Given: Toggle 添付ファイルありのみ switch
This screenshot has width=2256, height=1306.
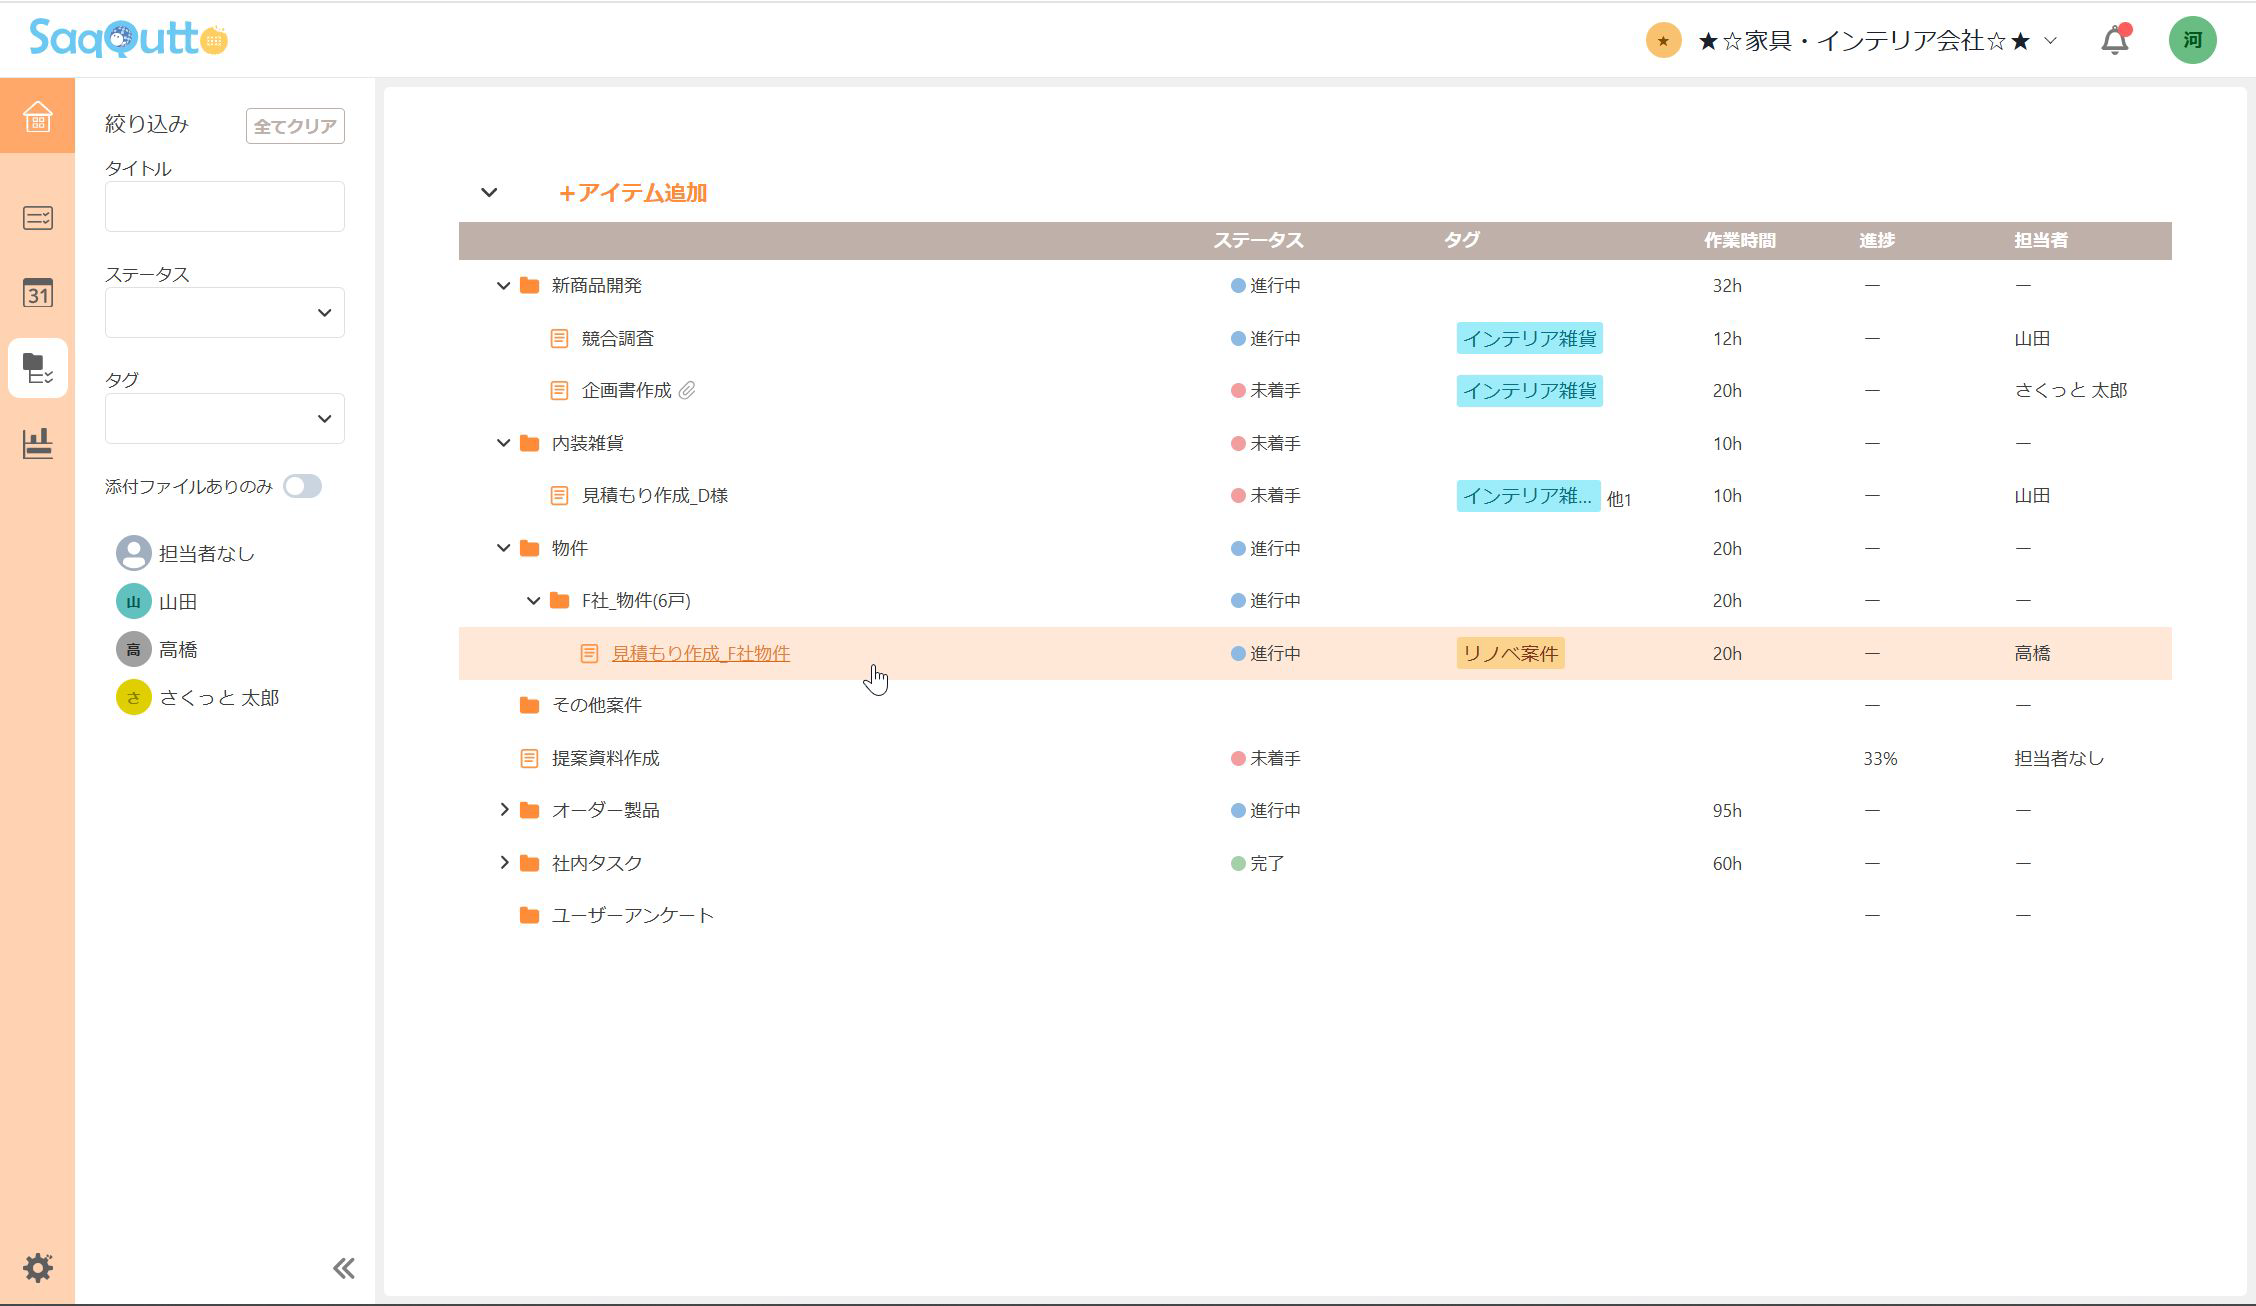Looking at the screenshot, I should [x=302, y=487].
